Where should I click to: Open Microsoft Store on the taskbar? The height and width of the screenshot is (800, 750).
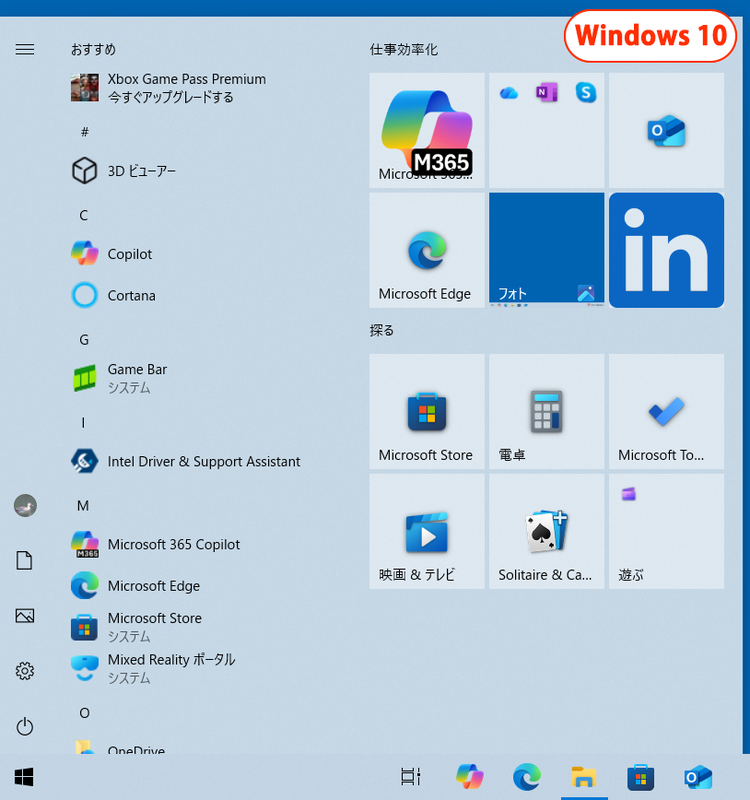[x=641, y=777]
